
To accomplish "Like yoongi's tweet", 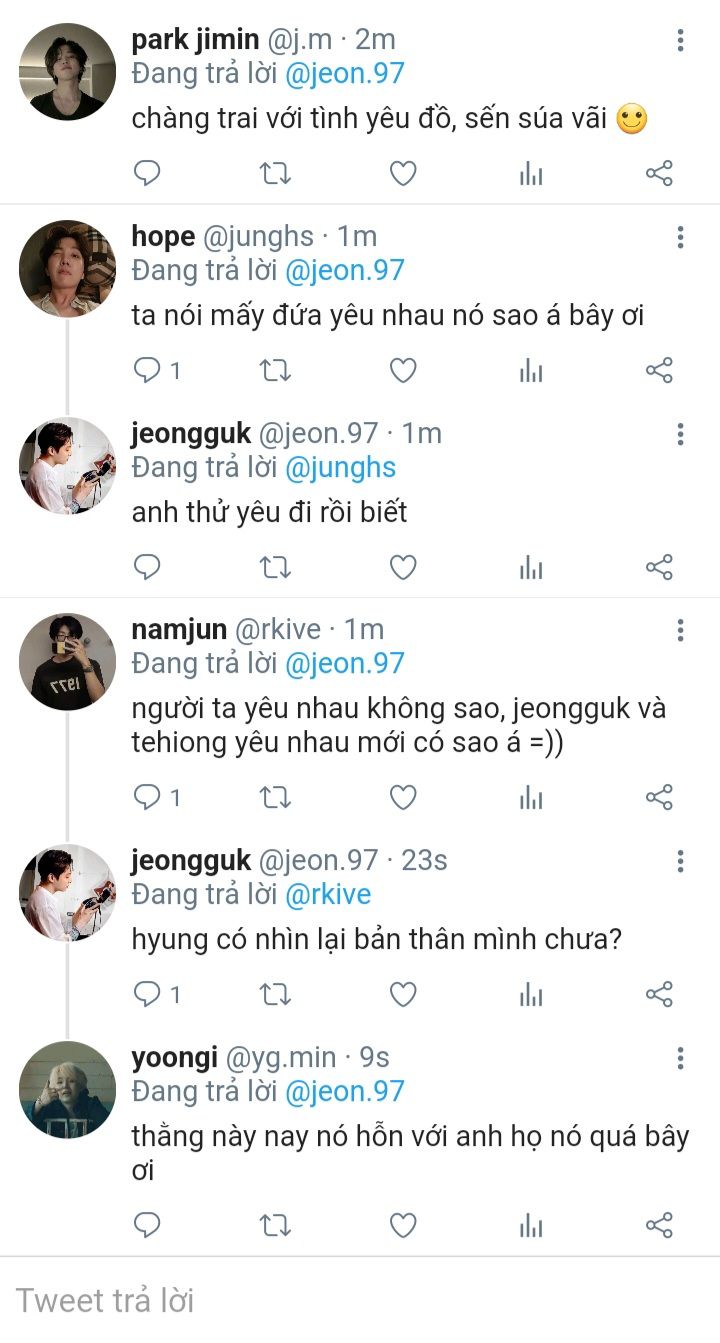I will (403, 1225).
